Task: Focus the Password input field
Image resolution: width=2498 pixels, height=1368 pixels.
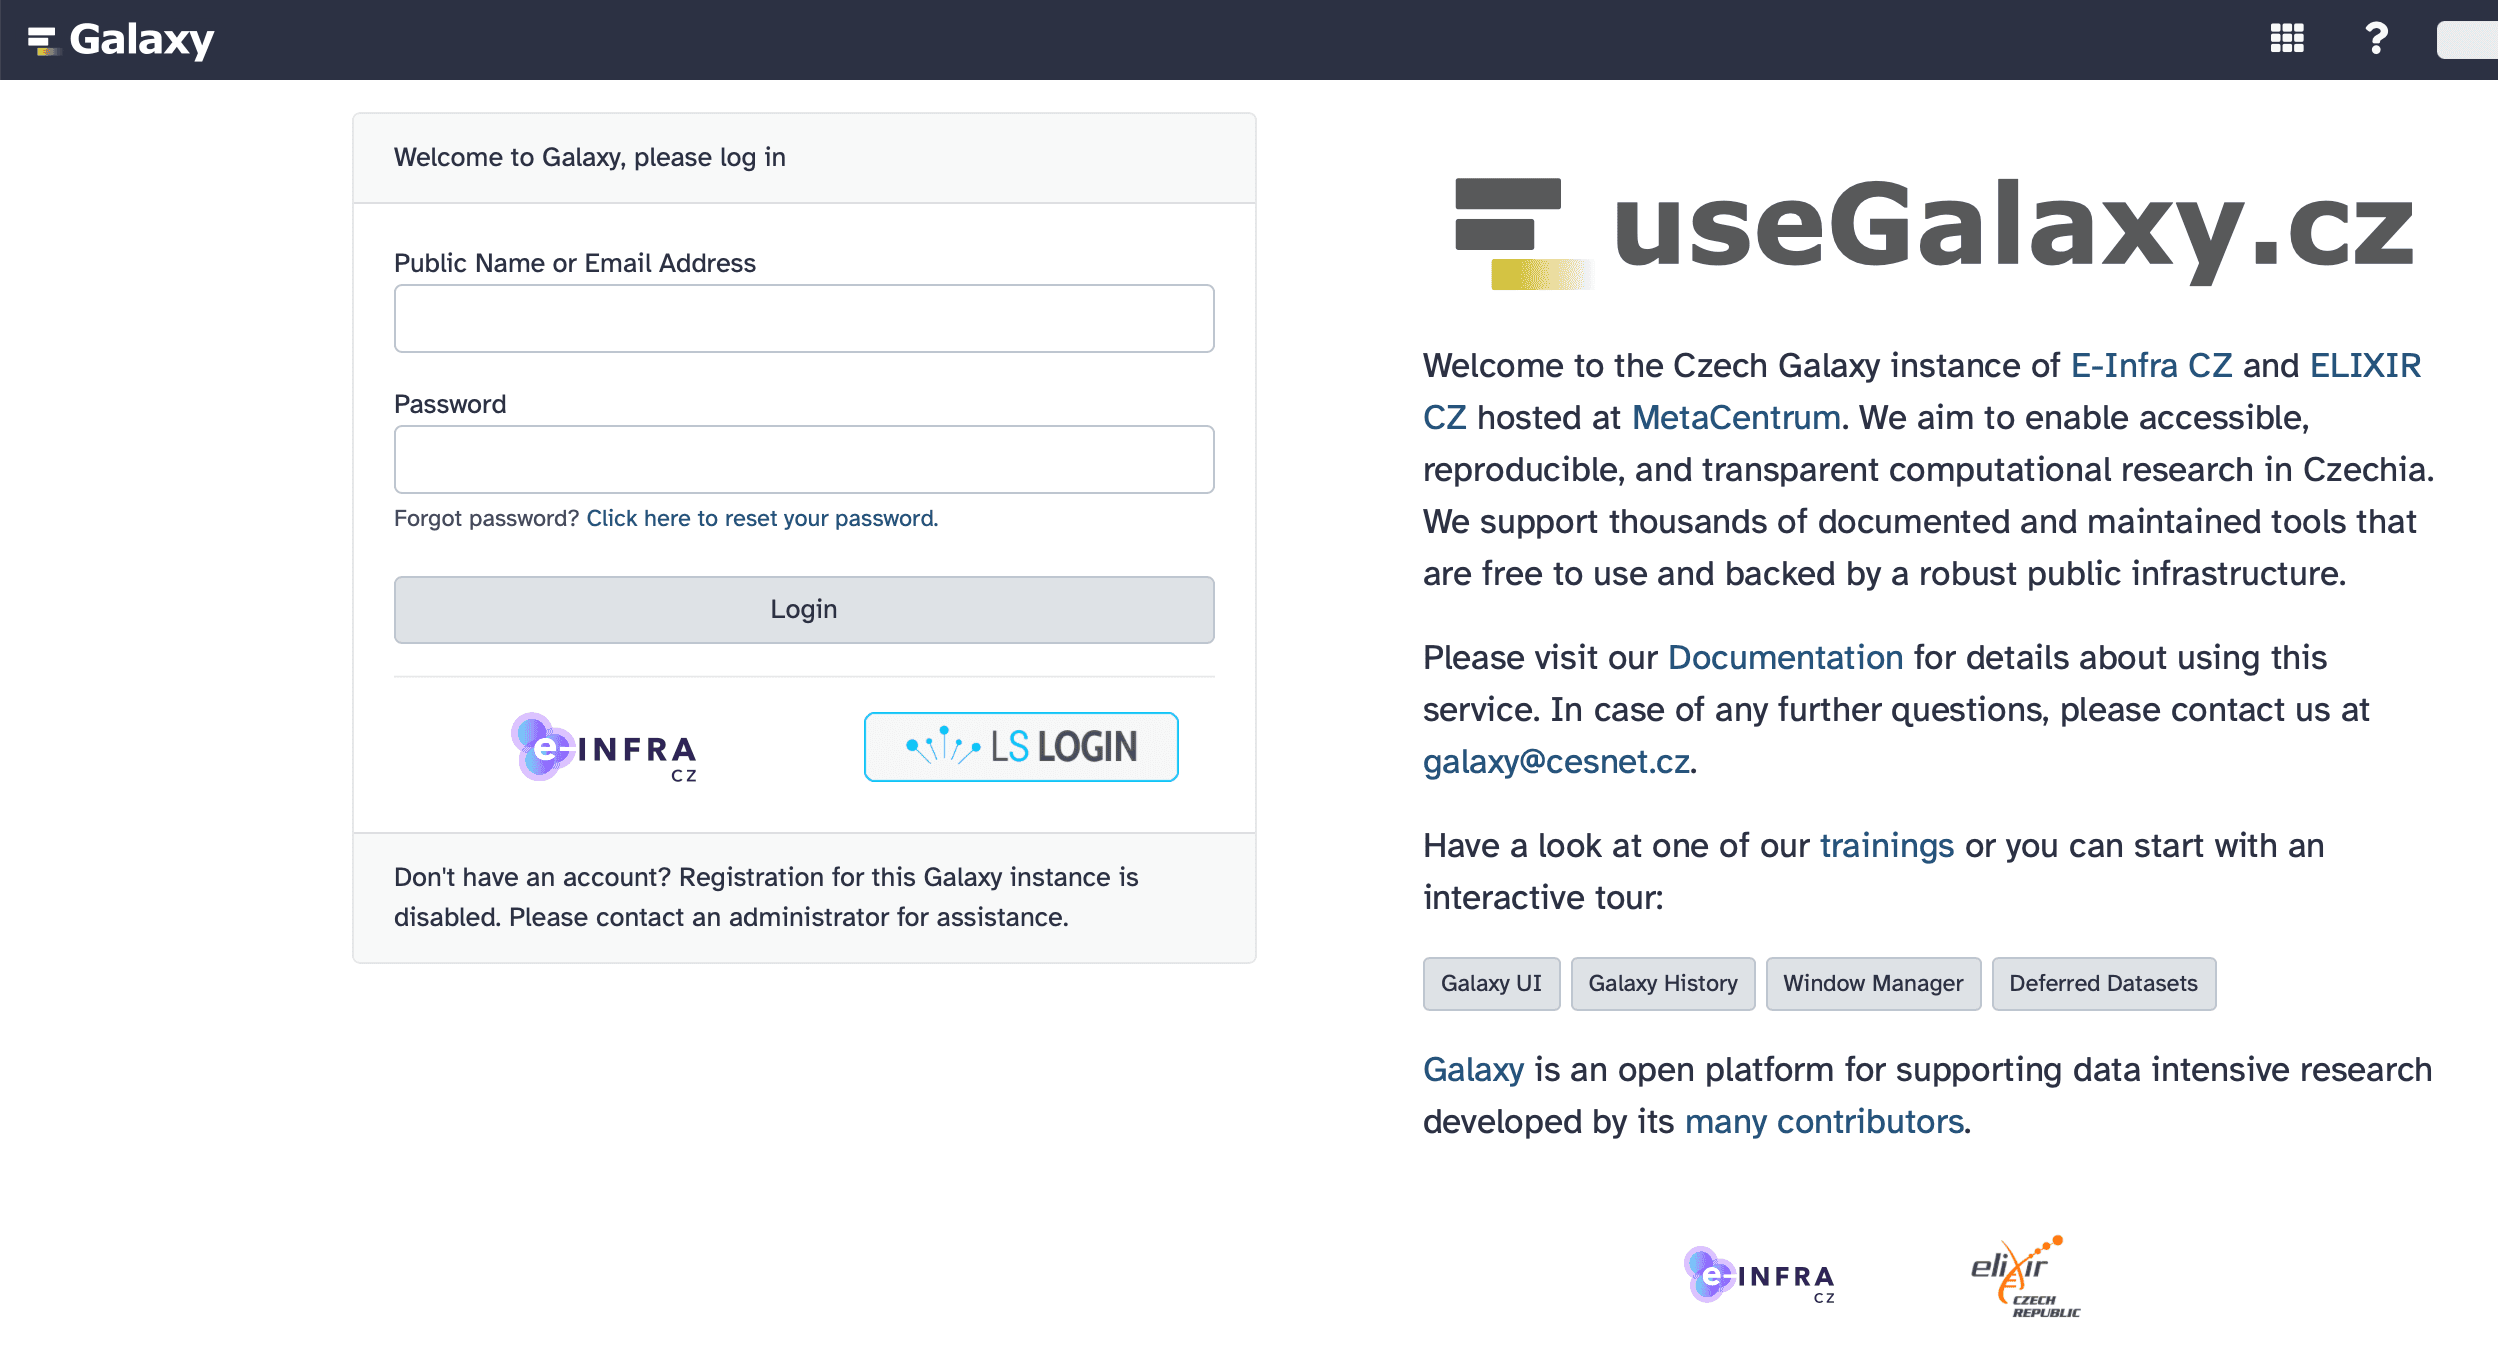Action: (804, 459)
